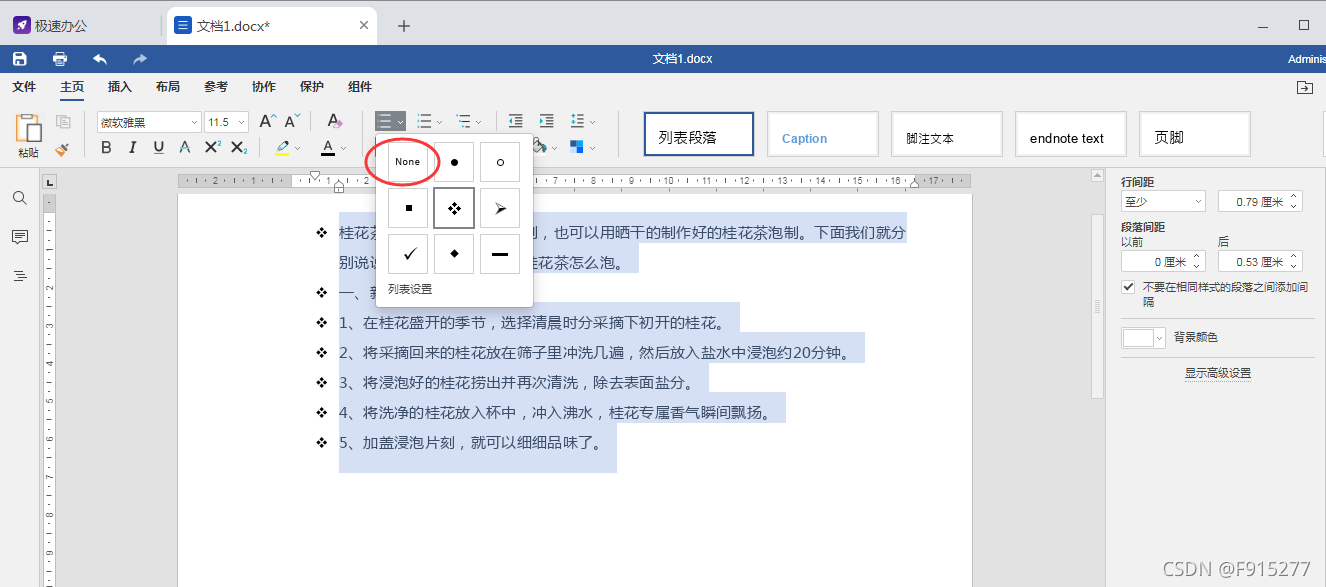This screenshot has width=1326, height=587.
Task: Redo the last undone action
Action: (x=140, y=59)
